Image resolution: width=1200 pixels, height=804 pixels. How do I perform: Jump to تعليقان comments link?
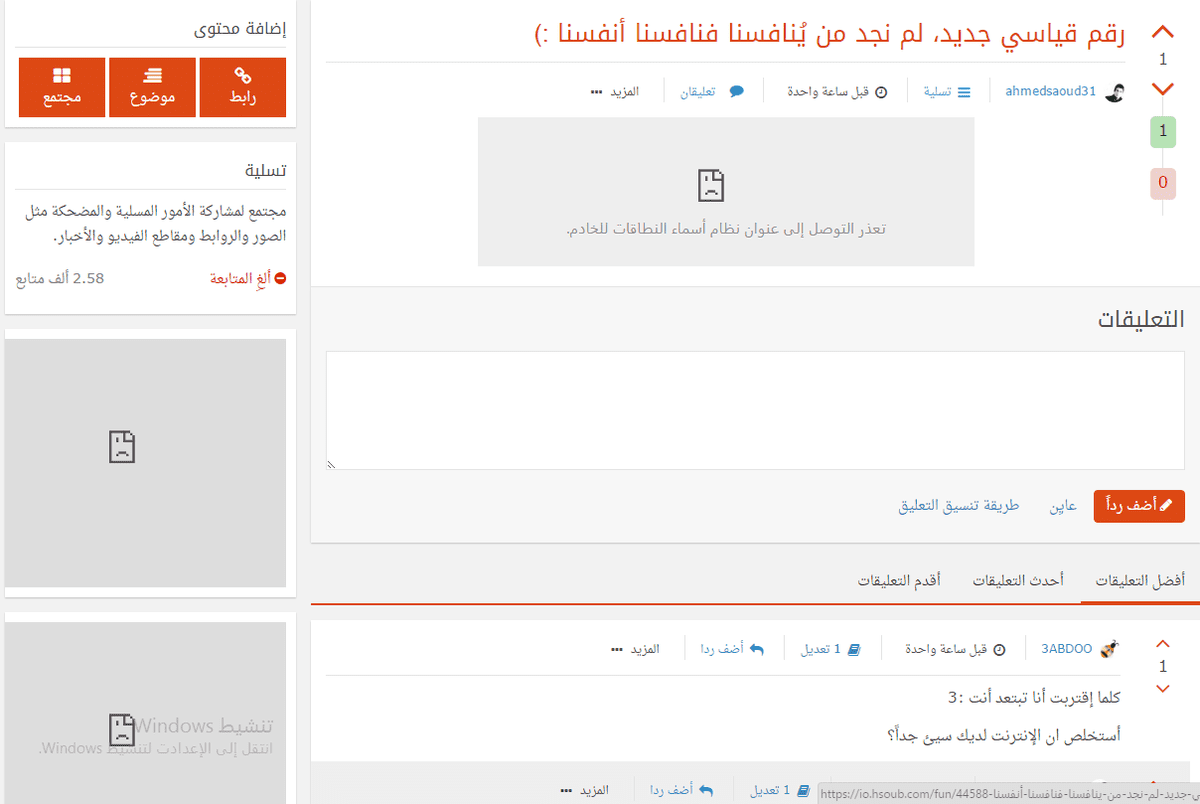(713, 92)
